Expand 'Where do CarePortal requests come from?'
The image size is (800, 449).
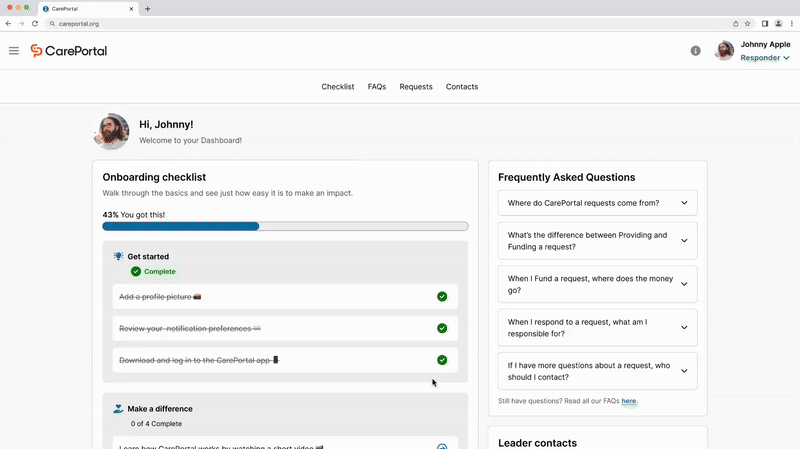597,203
